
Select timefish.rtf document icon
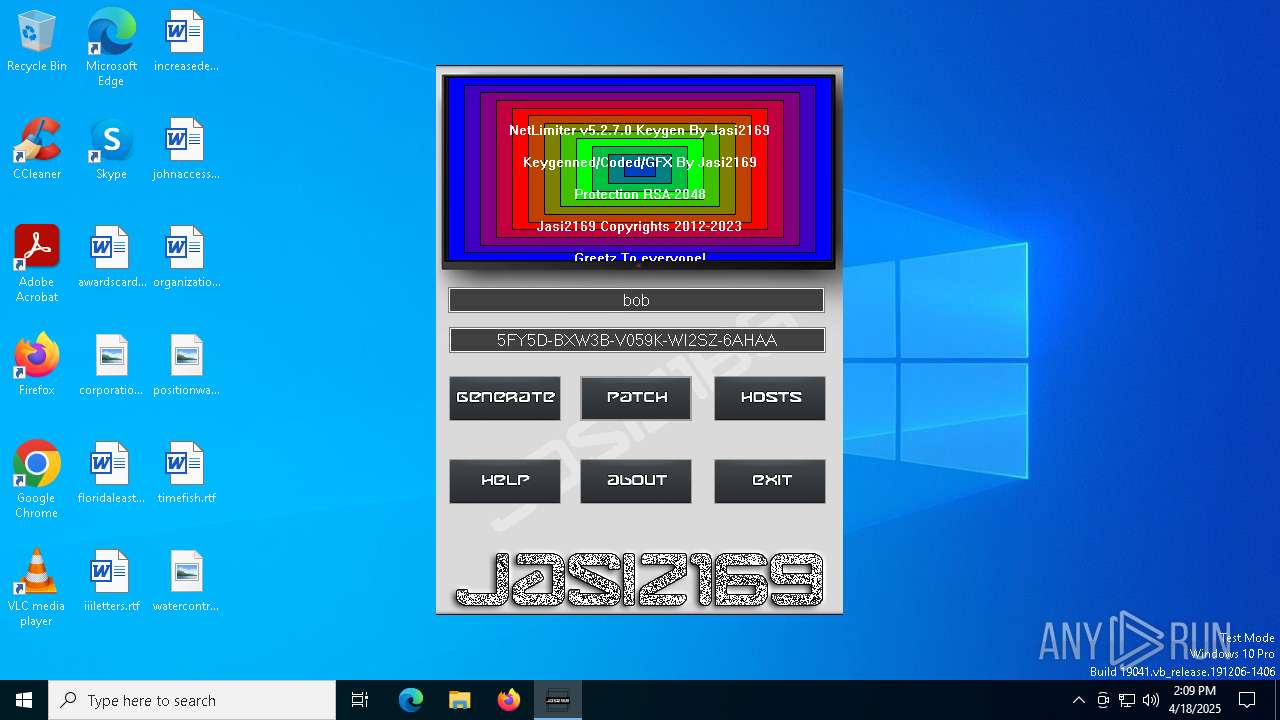(x=186, y=474)
